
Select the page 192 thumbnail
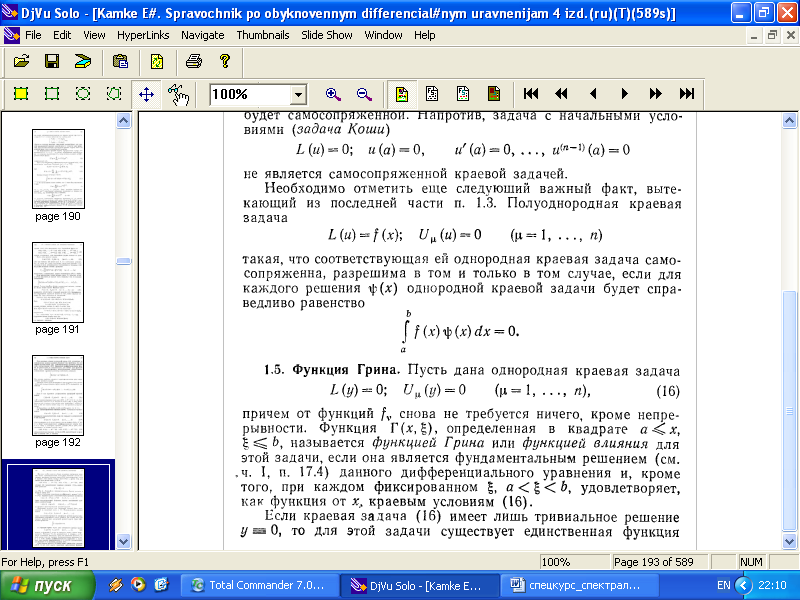click(x=58, y=395)
